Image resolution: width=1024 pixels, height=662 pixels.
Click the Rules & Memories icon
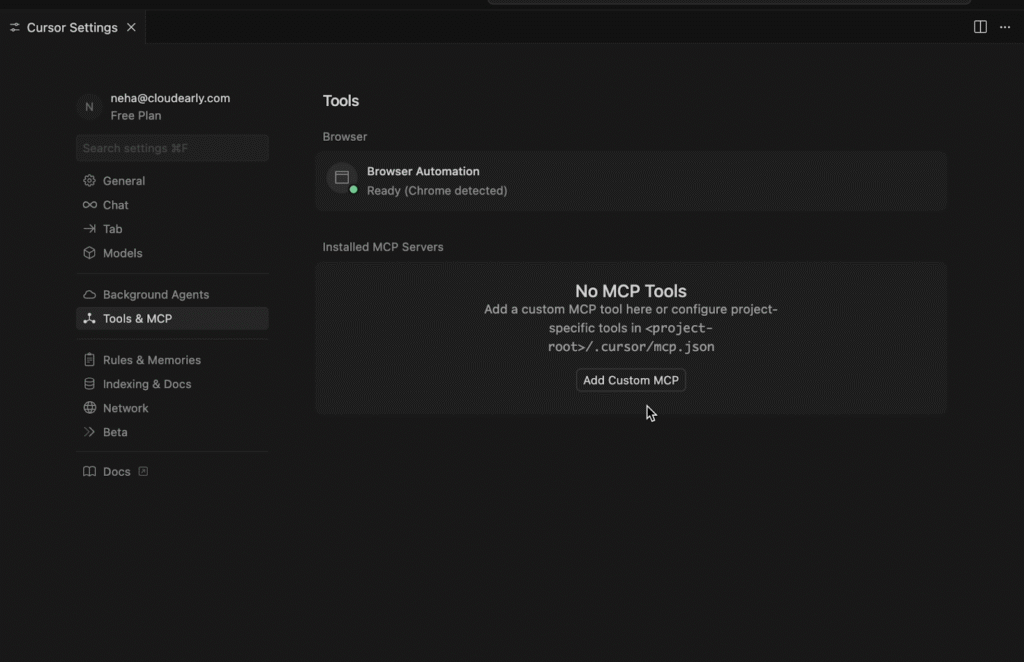(x=90, y=360)
